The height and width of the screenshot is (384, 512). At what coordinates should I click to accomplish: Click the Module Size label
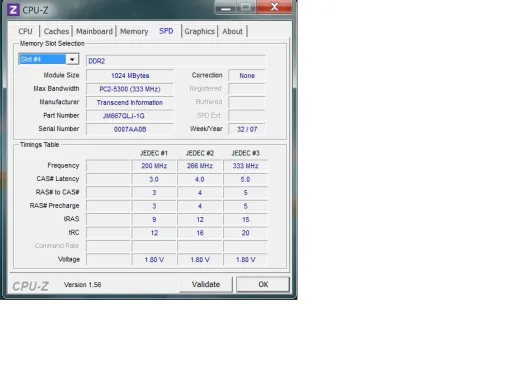[61, 75]
